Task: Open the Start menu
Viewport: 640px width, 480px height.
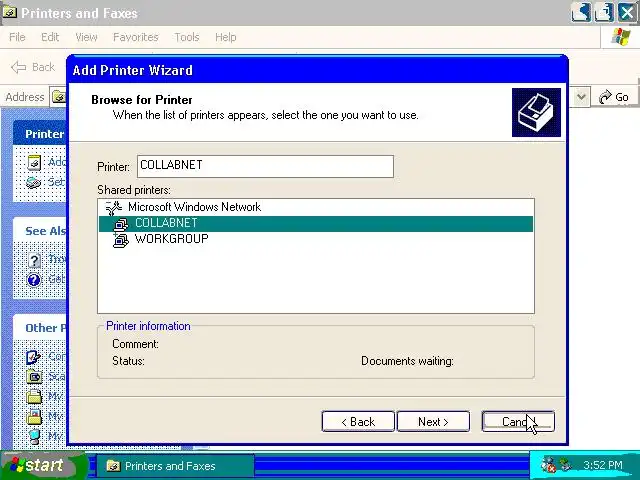Action: 44,465
